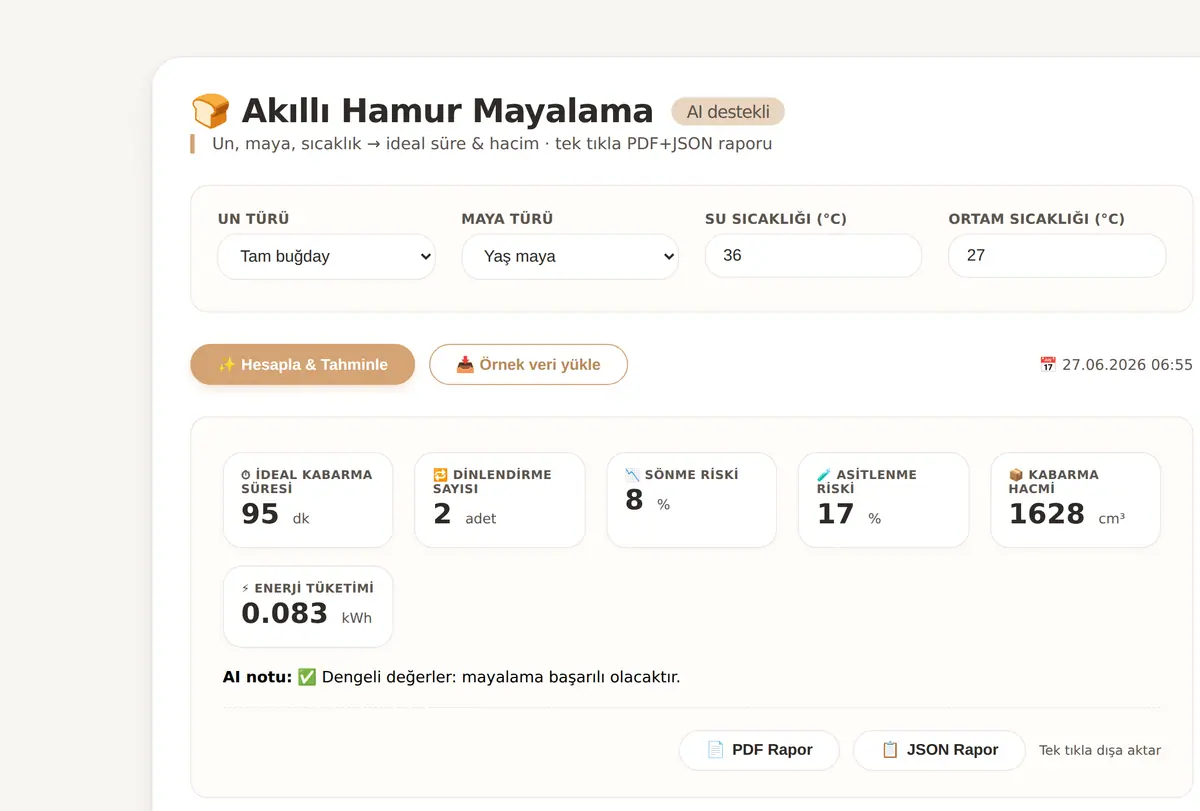The height and width of the screenshot is (811, 1200).
Task: Click the 2 adet resting count value
Action: [464, 514]
